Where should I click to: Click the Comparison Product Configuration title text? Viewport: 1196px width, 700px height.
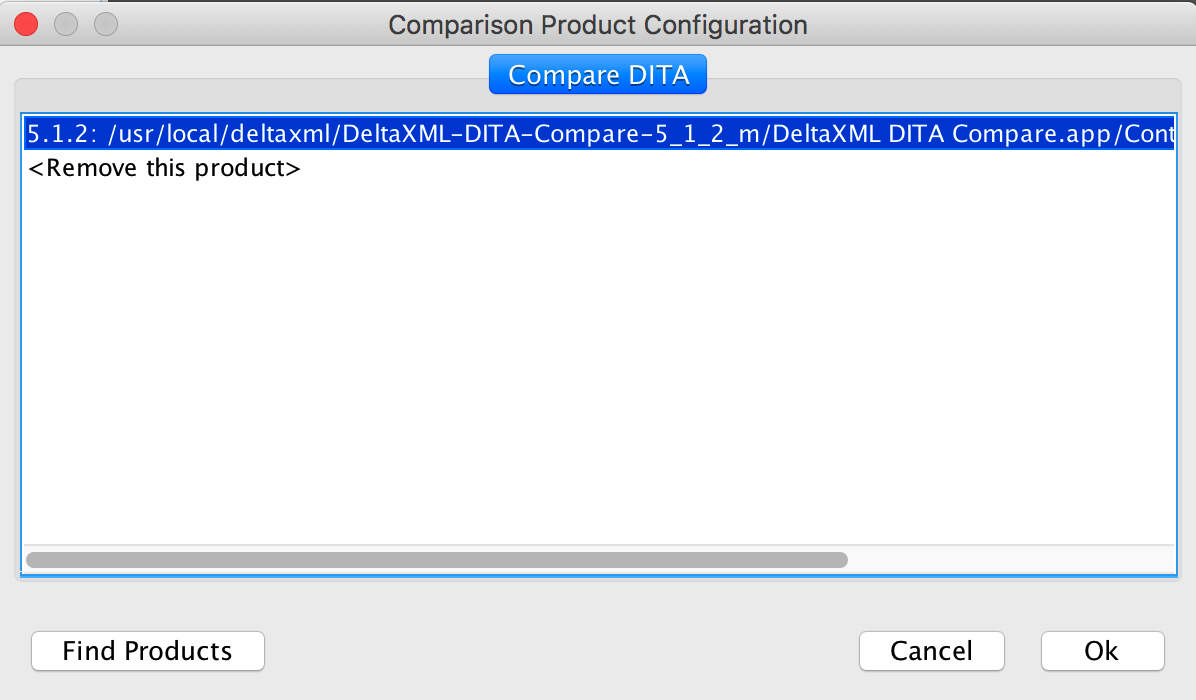[597, 24]
